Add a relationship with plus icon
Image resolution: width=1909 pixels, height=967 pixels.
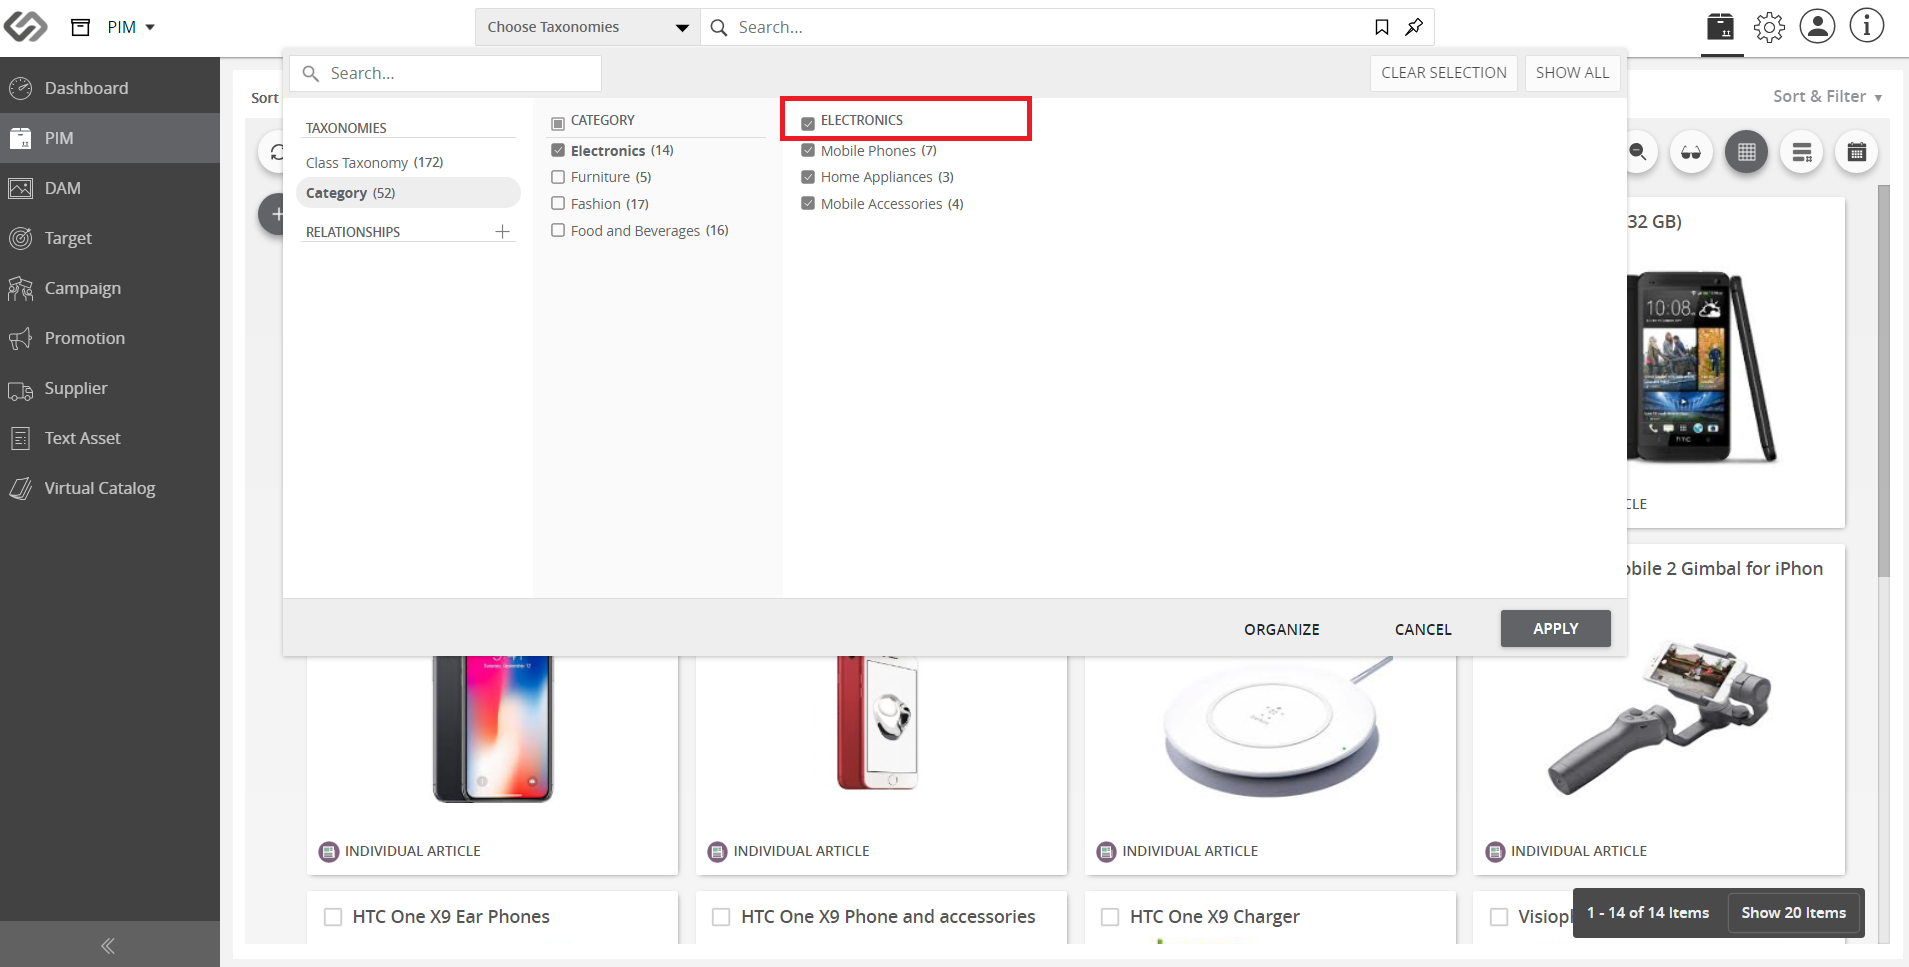(502, 231)
